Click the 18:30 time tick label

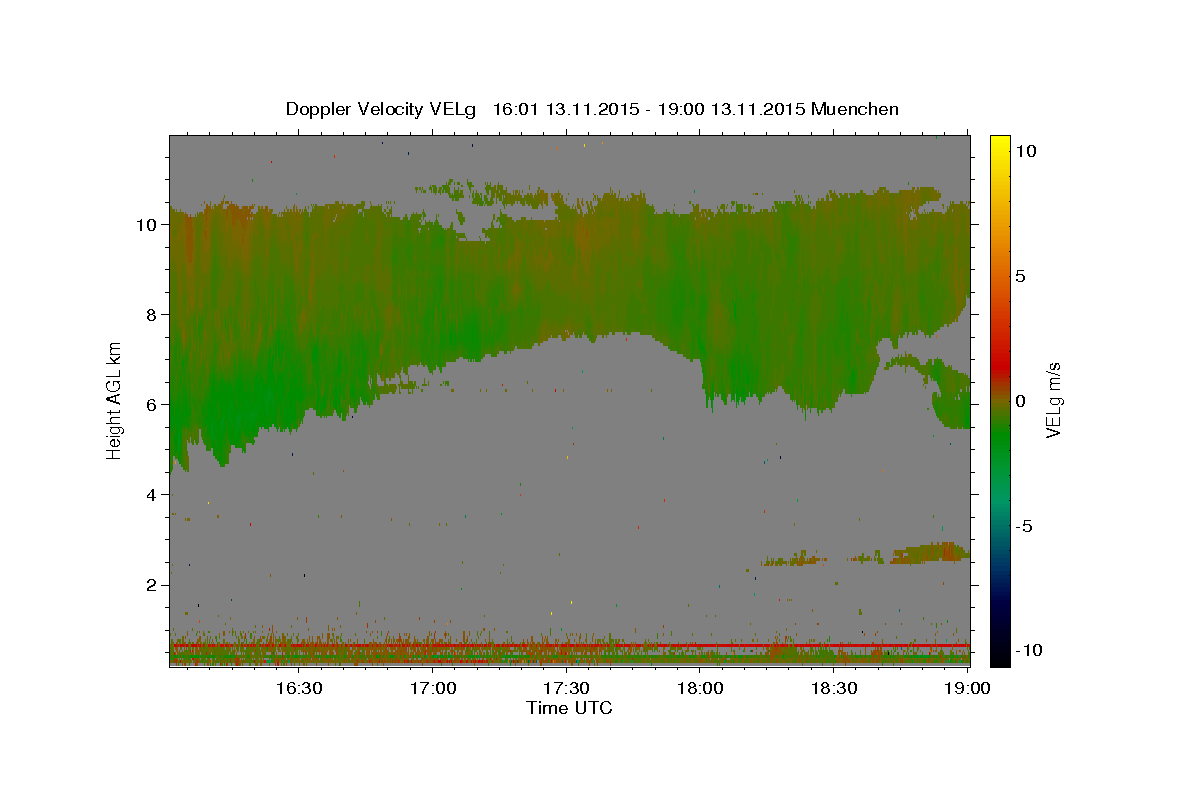click(x=834, y=688)
